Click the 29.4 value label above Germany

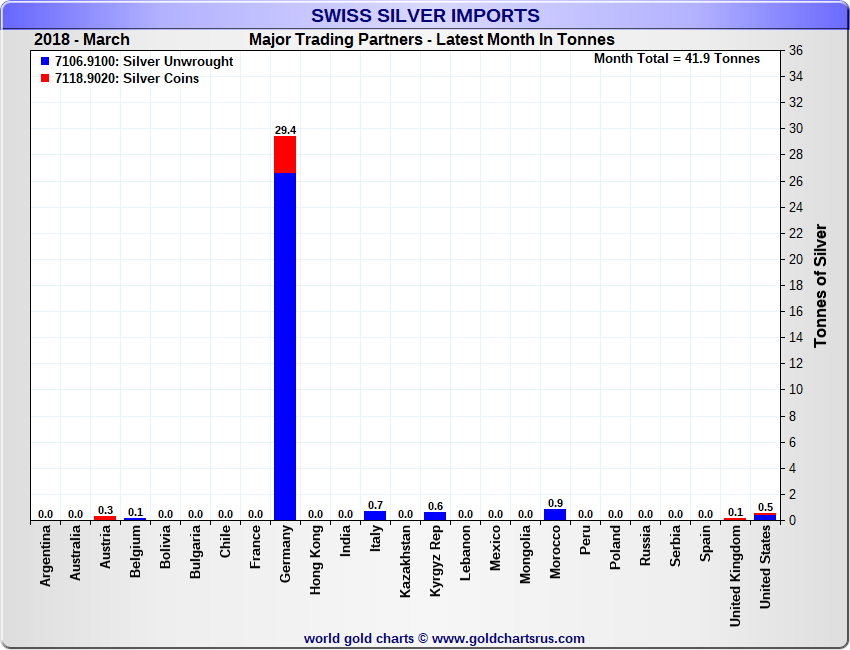(x=285, y=130)
